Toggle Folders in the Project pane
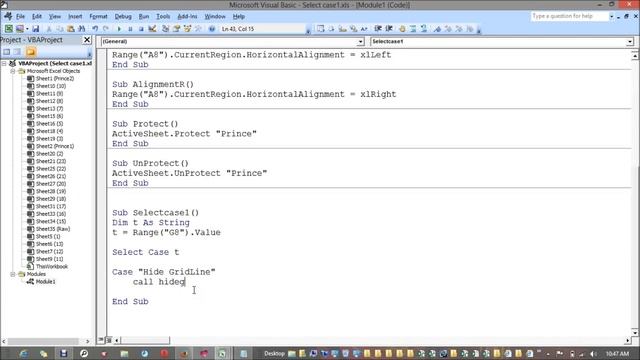 coord(31,52)
